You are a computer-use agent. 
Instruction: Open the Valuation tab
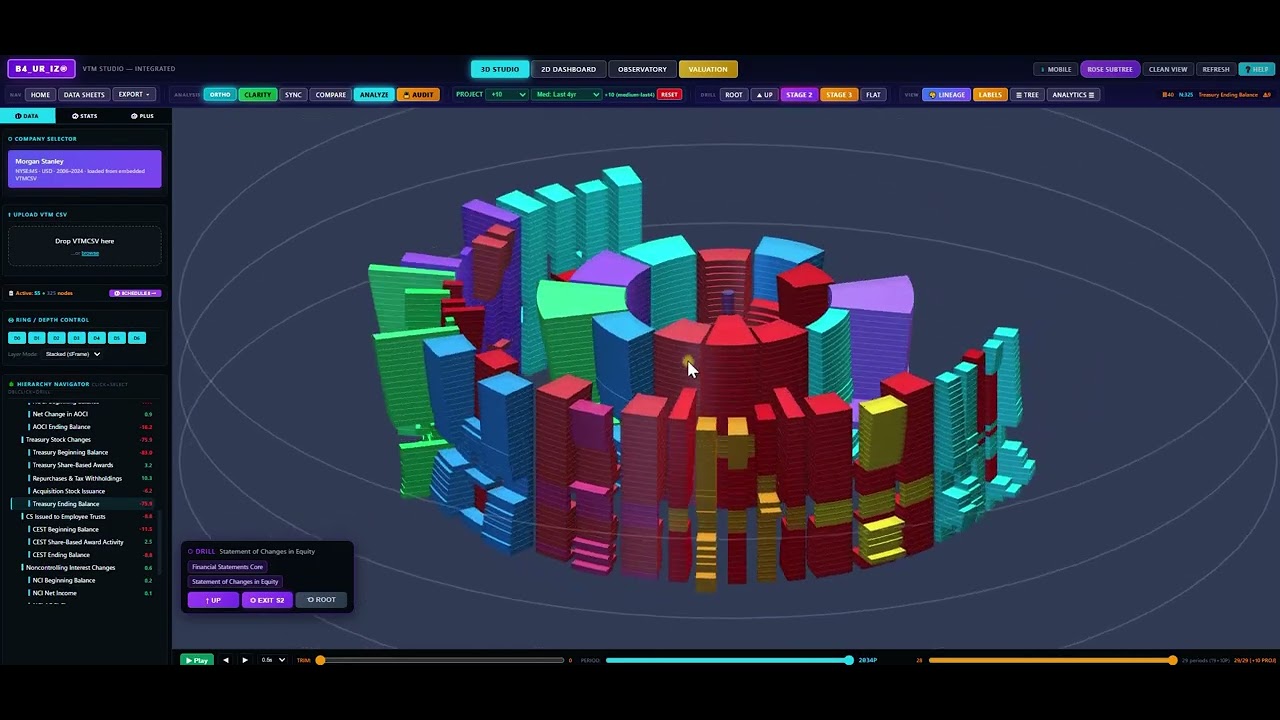(x=708, y=69)
